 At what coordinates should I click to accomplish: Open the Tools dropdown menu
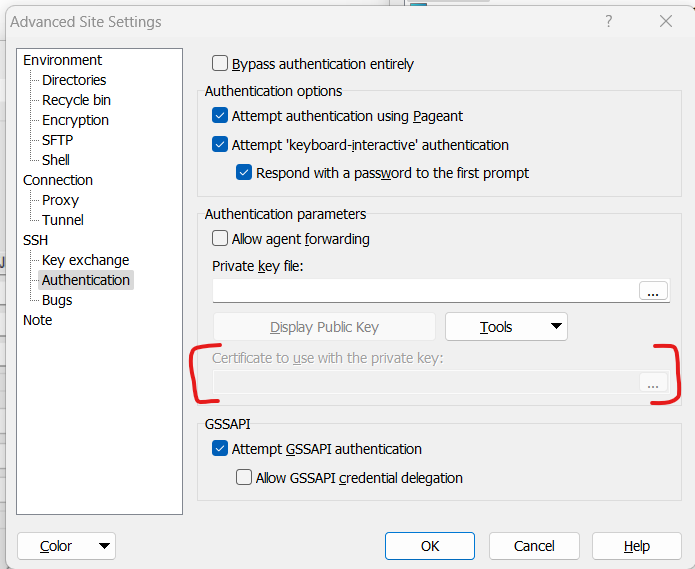pyautogui.click(x=505, y=327)
